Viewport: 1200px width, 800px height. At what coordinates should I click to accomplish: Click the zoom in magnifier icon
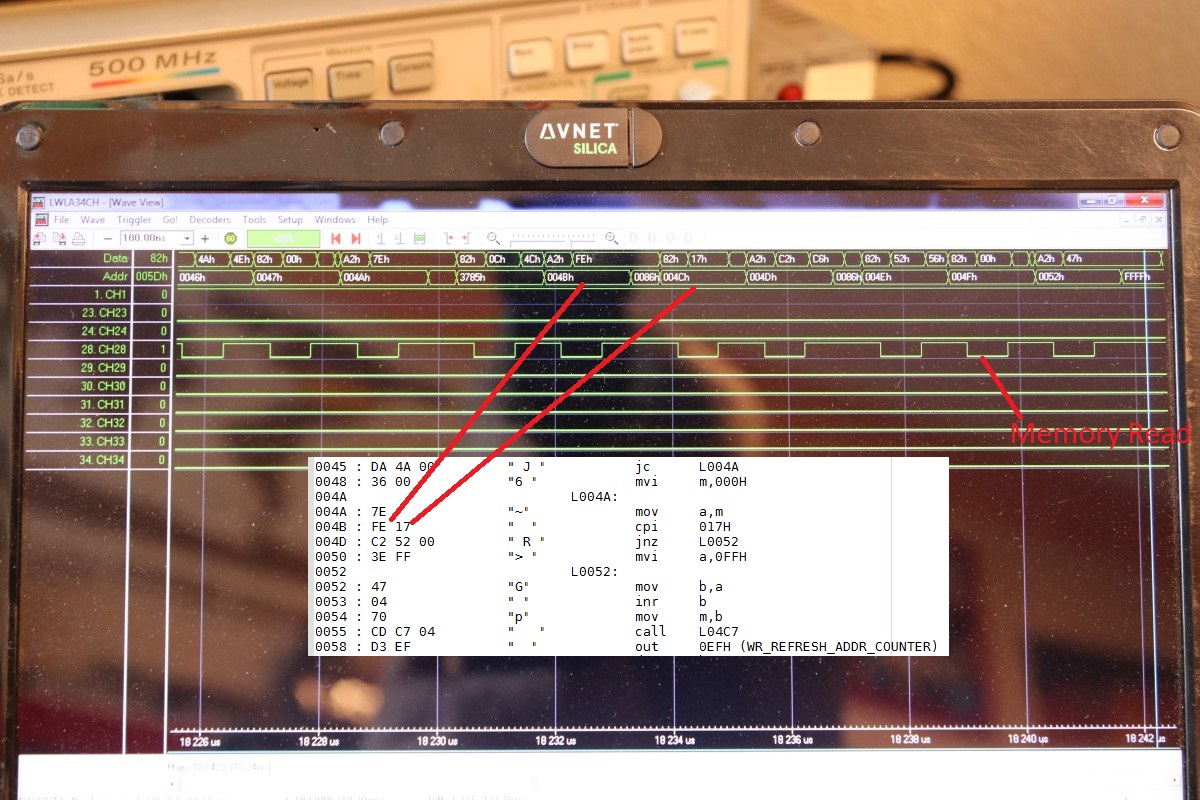pyautogui.click(x=611, y=238)
